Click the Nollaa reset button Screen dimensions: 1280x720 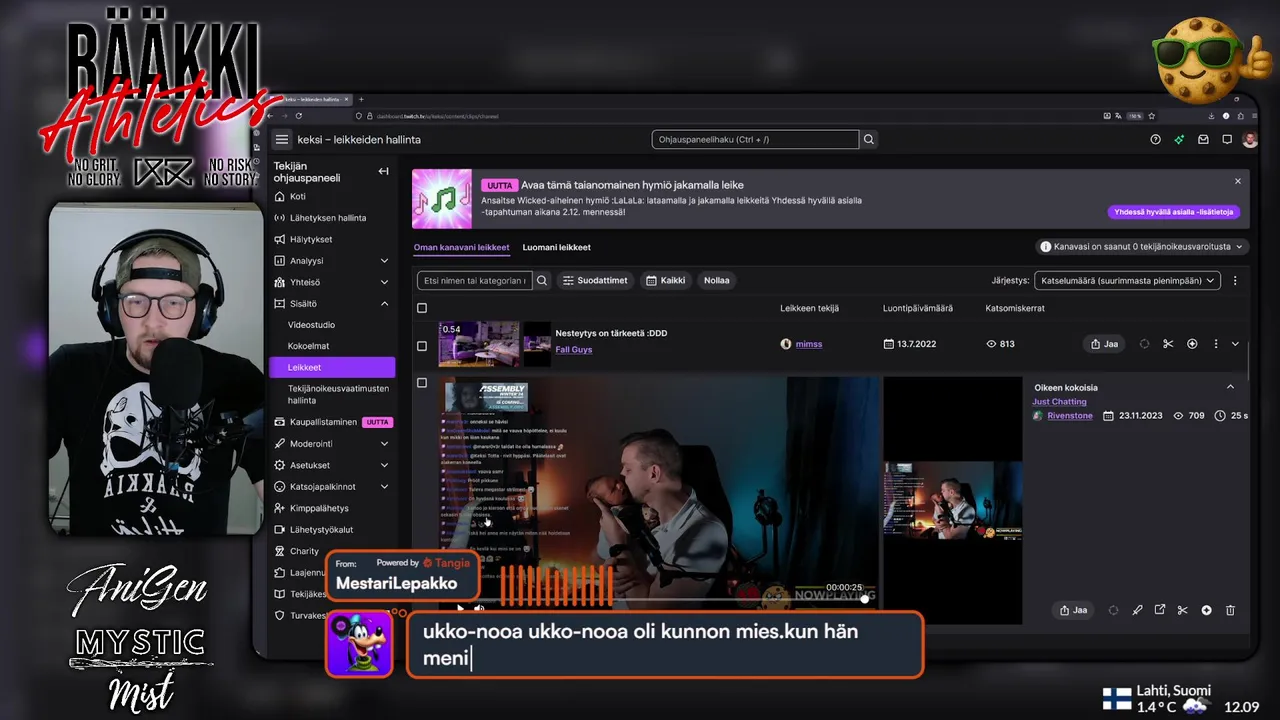(716, 281)
